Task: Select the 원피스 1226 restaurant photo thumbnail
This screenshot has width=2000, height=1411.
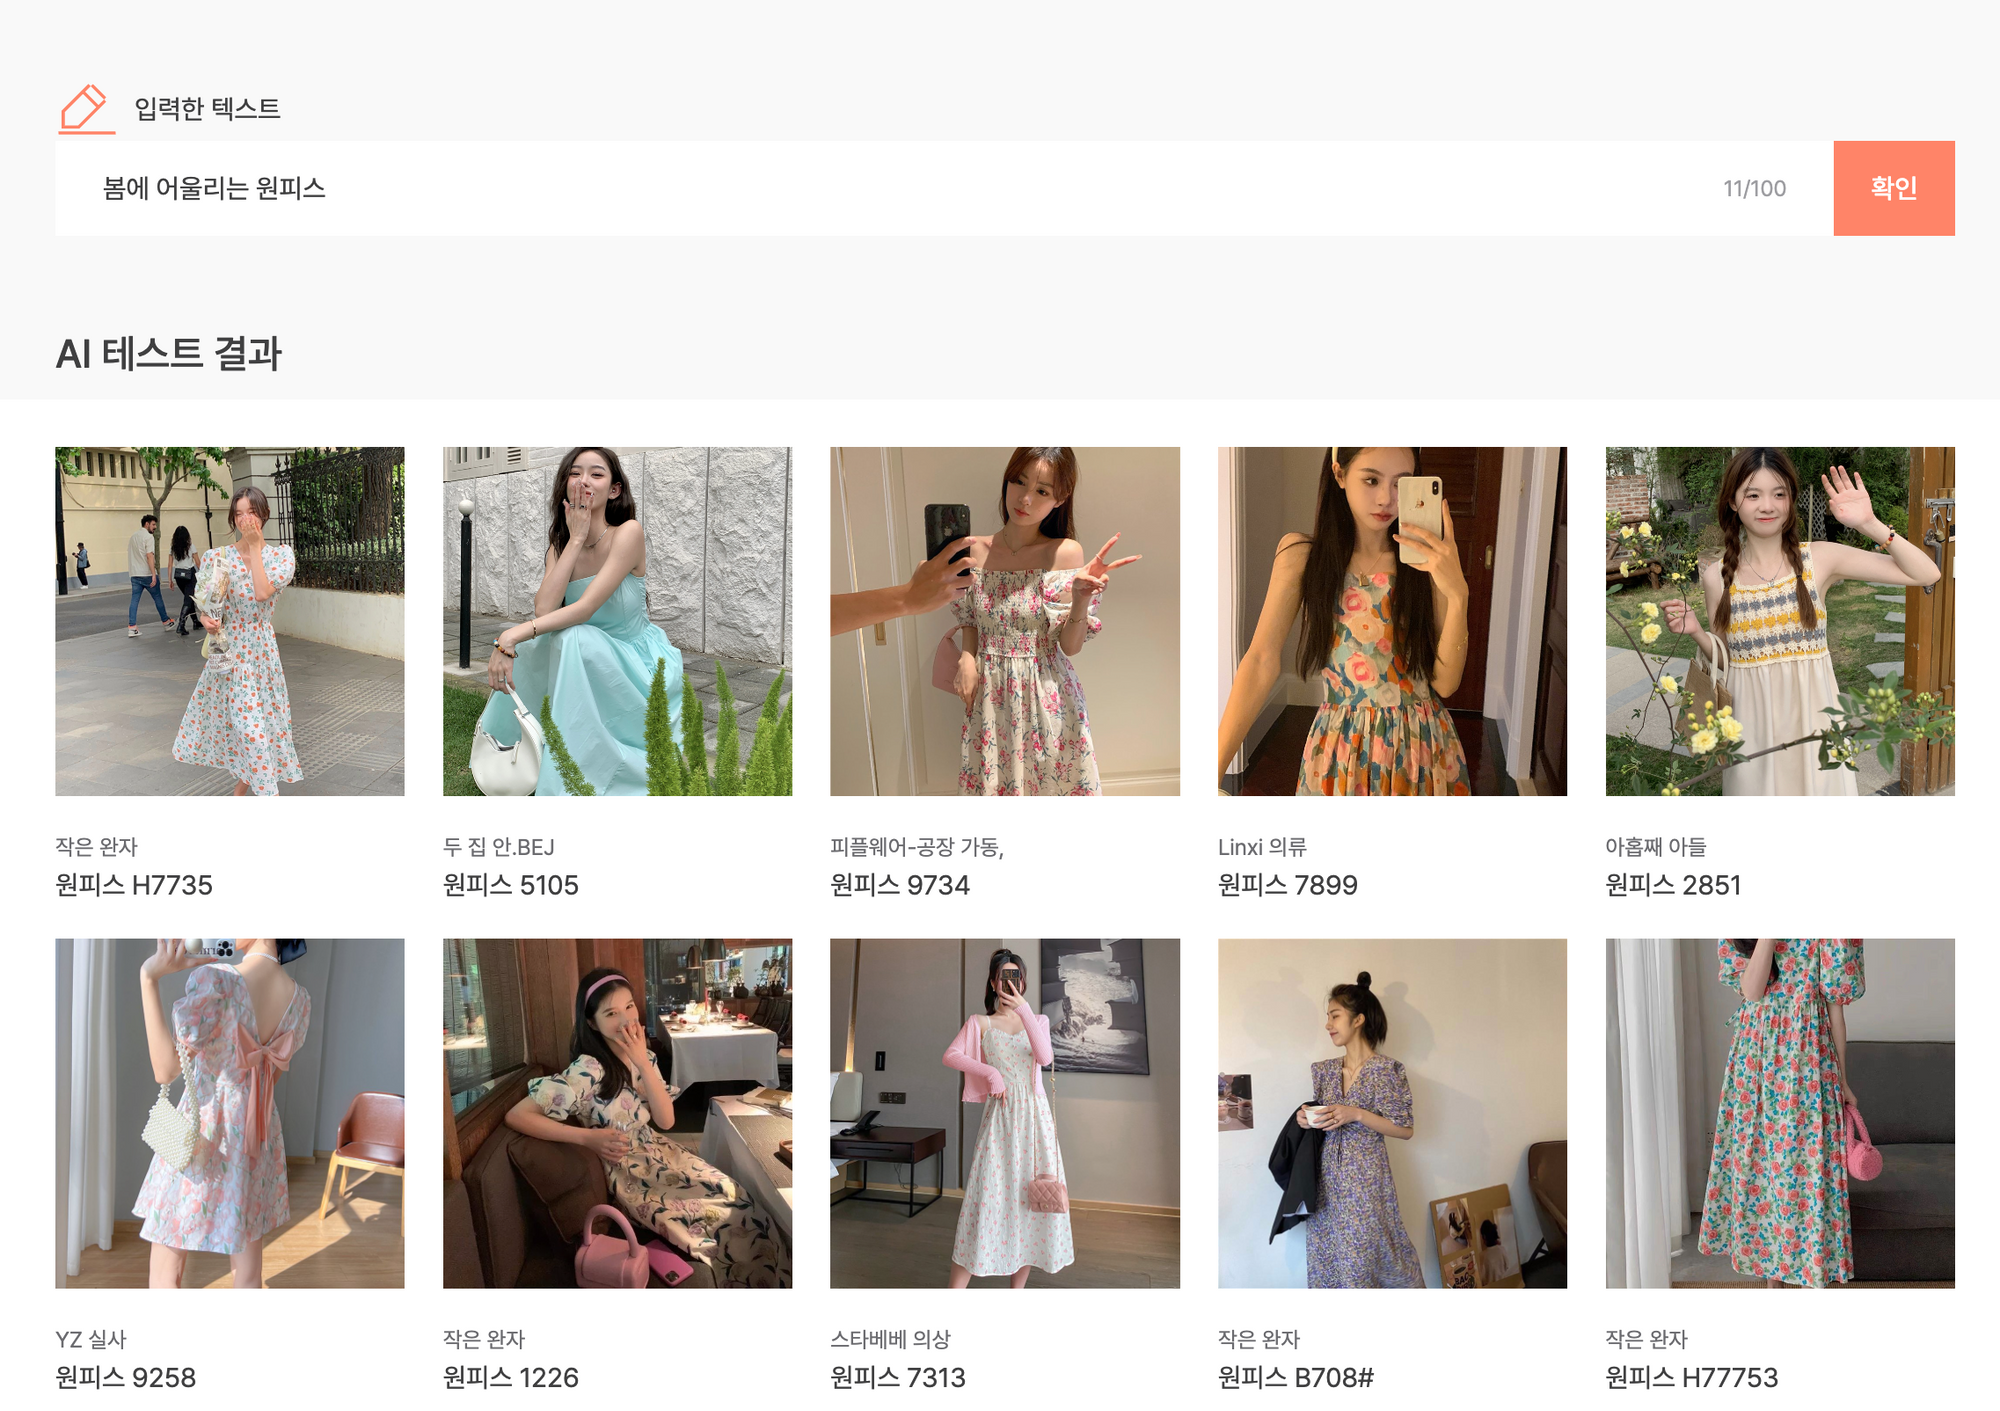Action: pos(617,1112)
